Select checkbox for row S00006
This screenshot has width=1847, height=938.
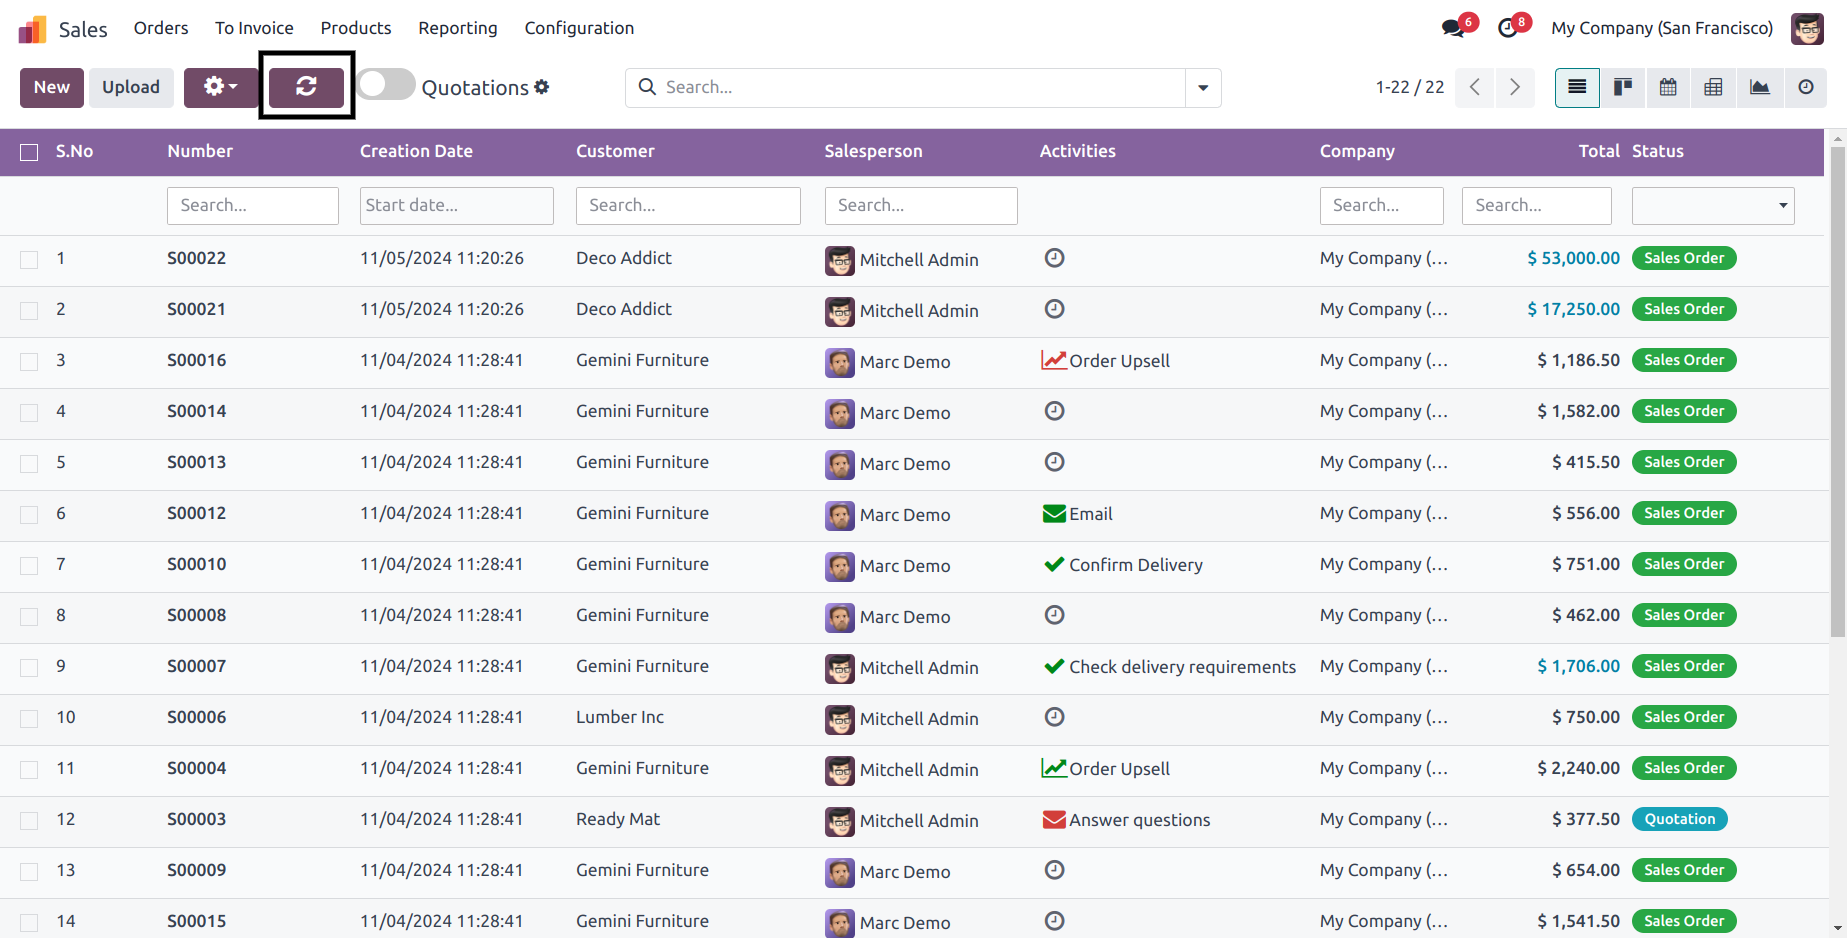pyautogui.click(x=29, y=718)
